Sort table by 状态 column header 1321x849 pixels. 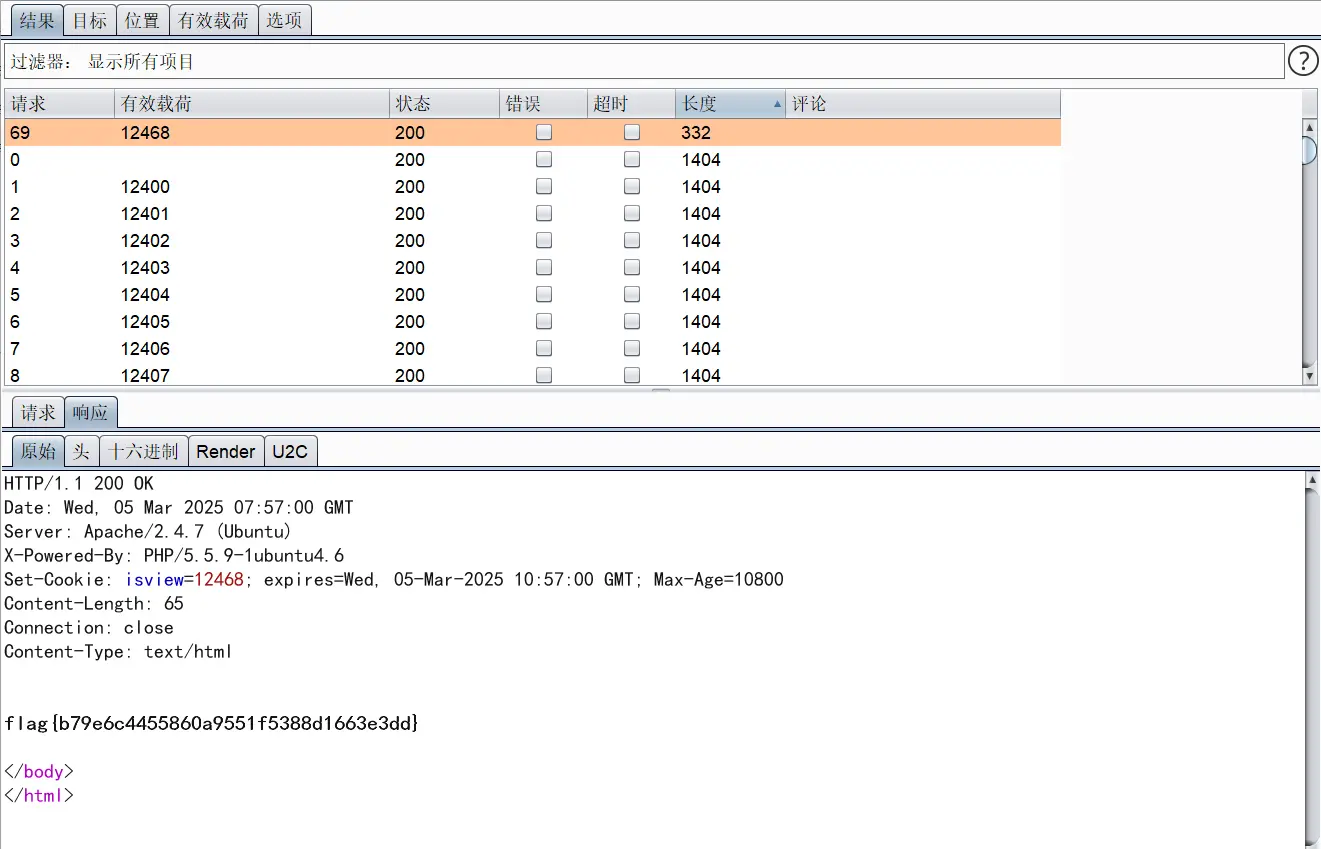click(443, 104)
